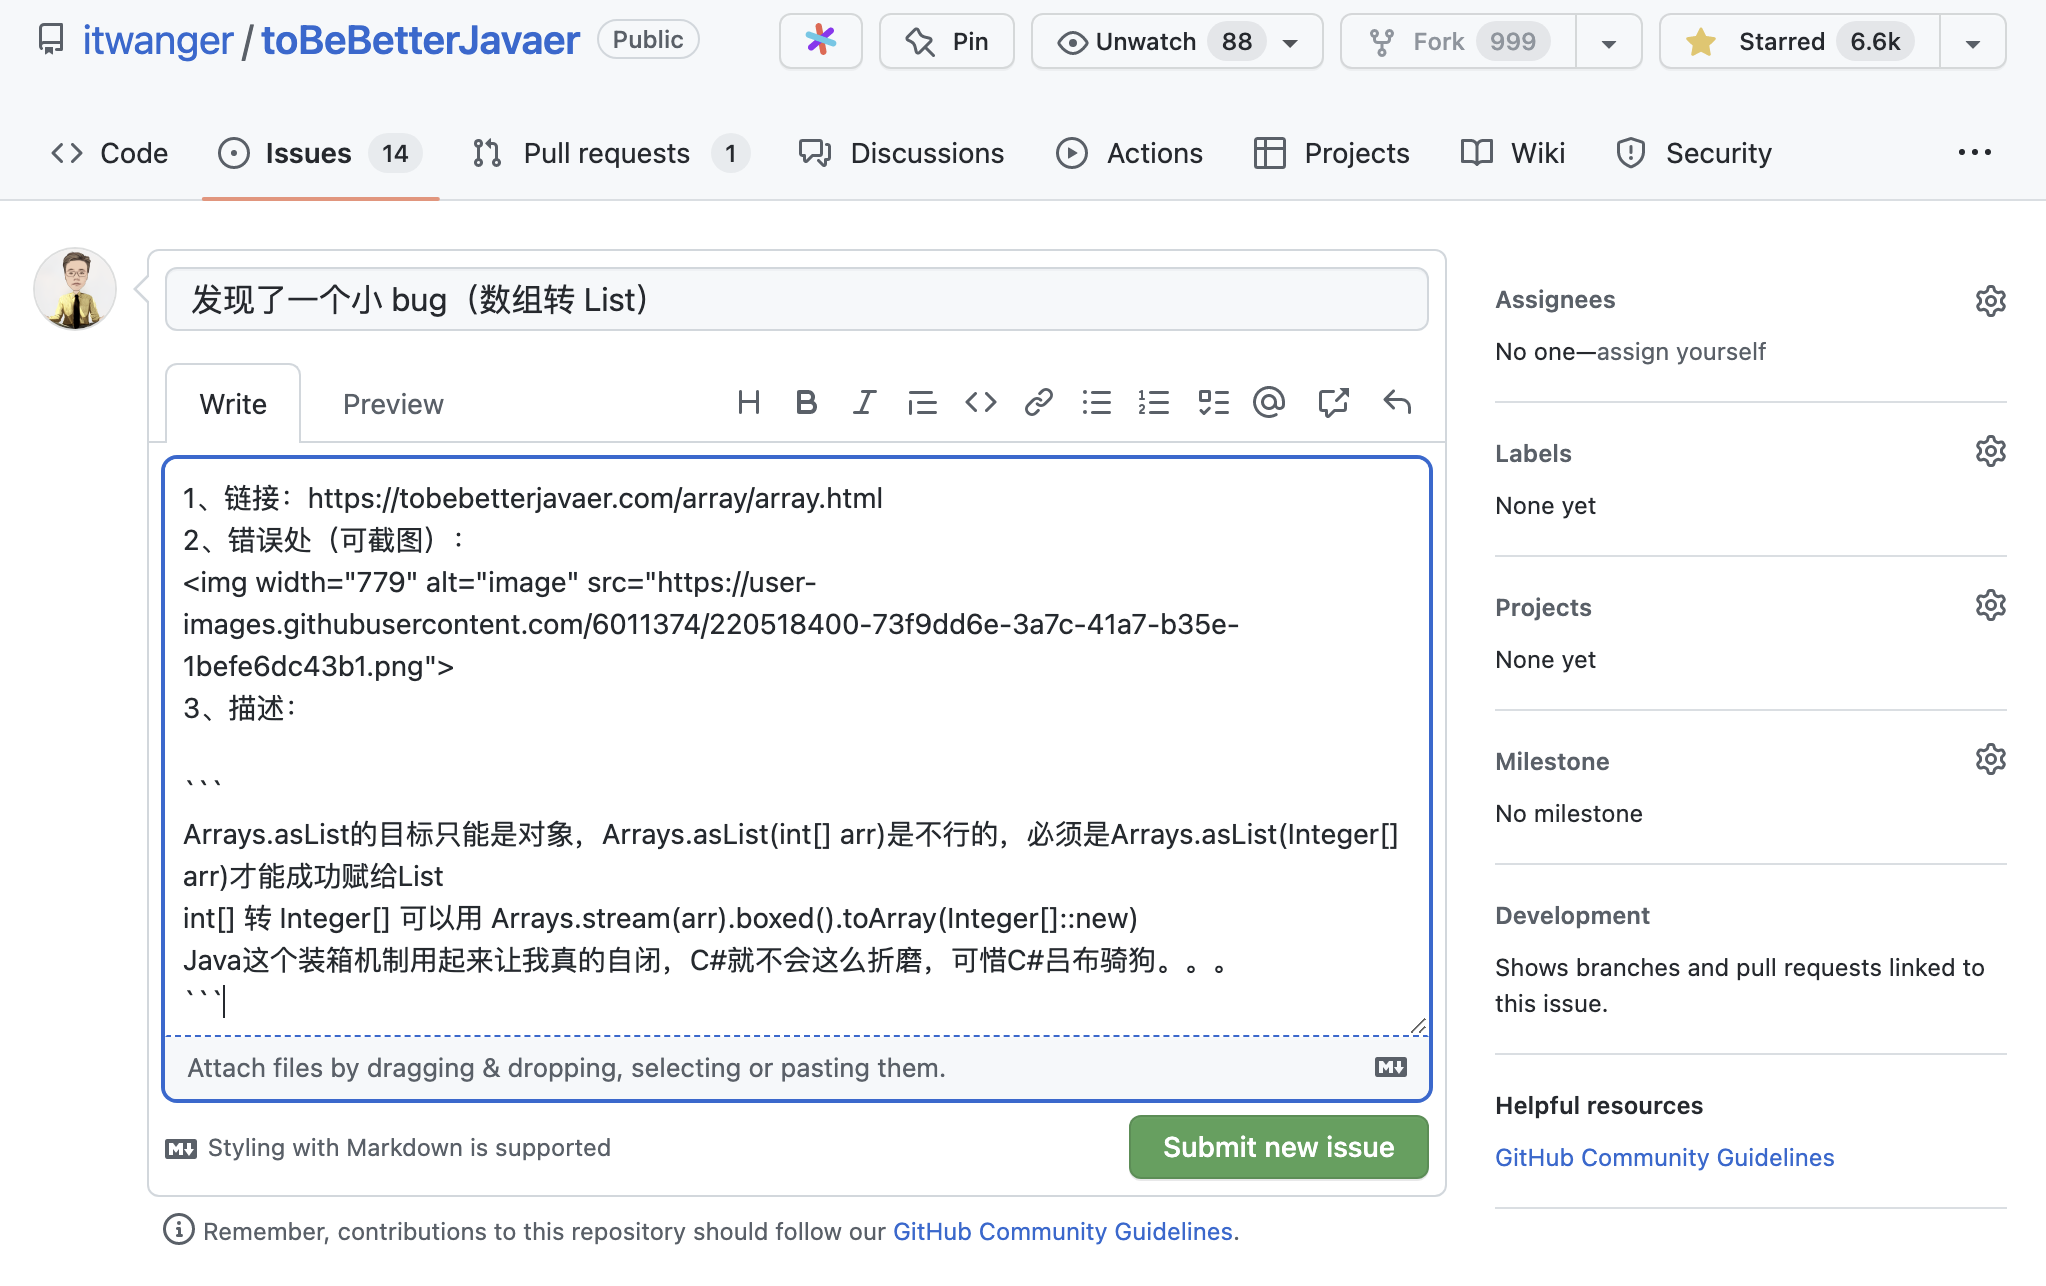Click assign yourself link
2046x1286 pixels.
tap(1681, 352)
